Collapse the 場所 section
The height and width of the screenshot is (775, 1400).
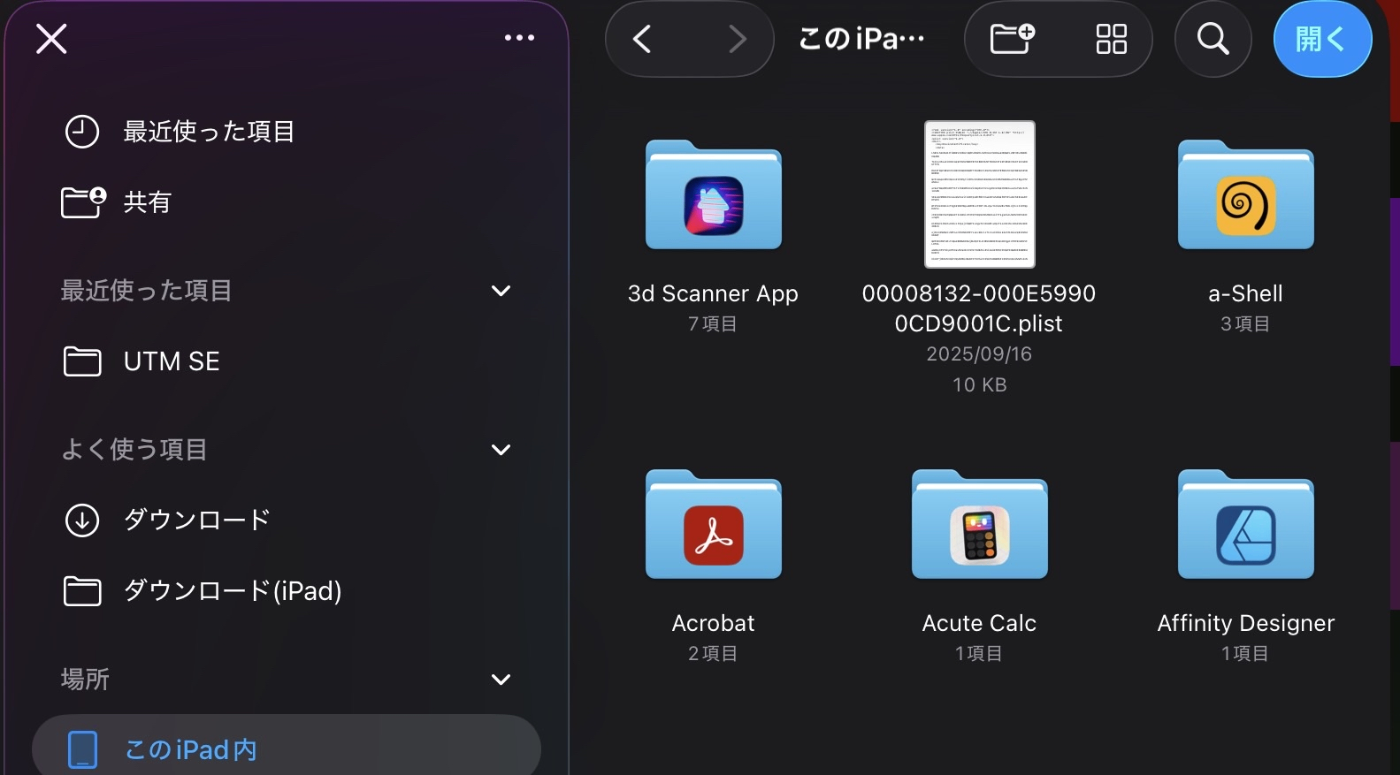coord(501,680)
